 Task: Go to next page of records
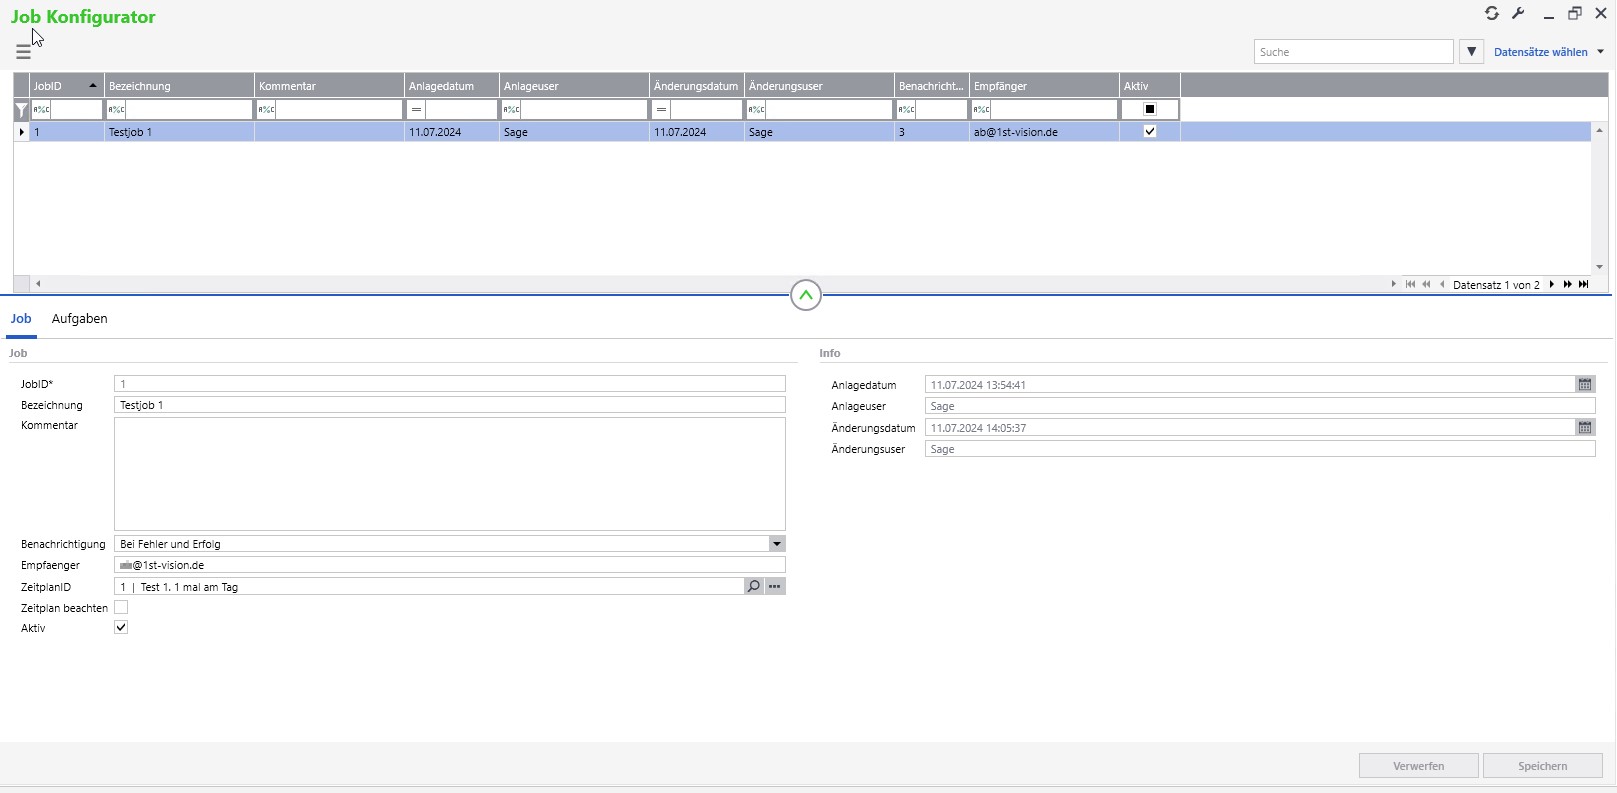coord(1567,285)
